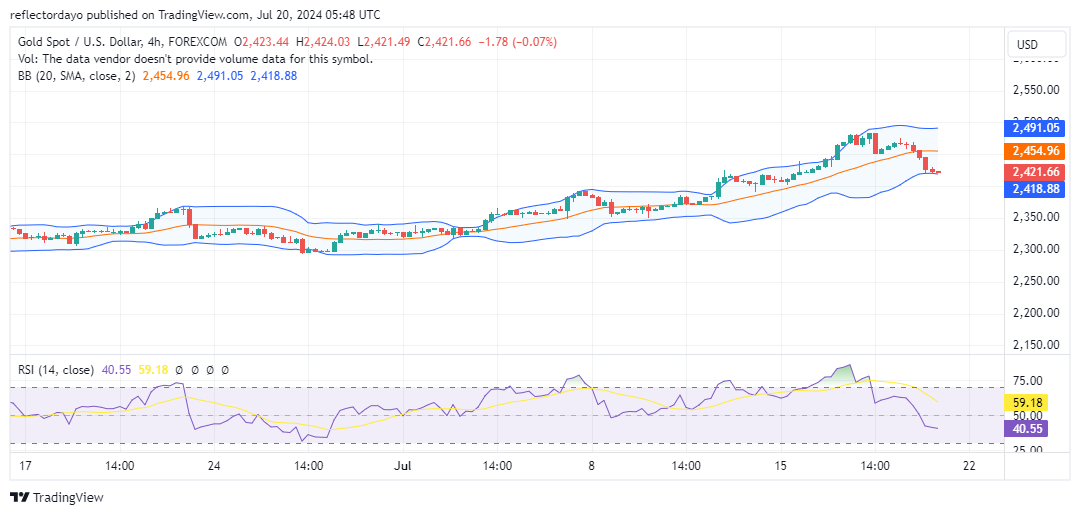Click the 2,200.00 price axis label
This screenshot has width=1080, height=515.
[1035, 313]
